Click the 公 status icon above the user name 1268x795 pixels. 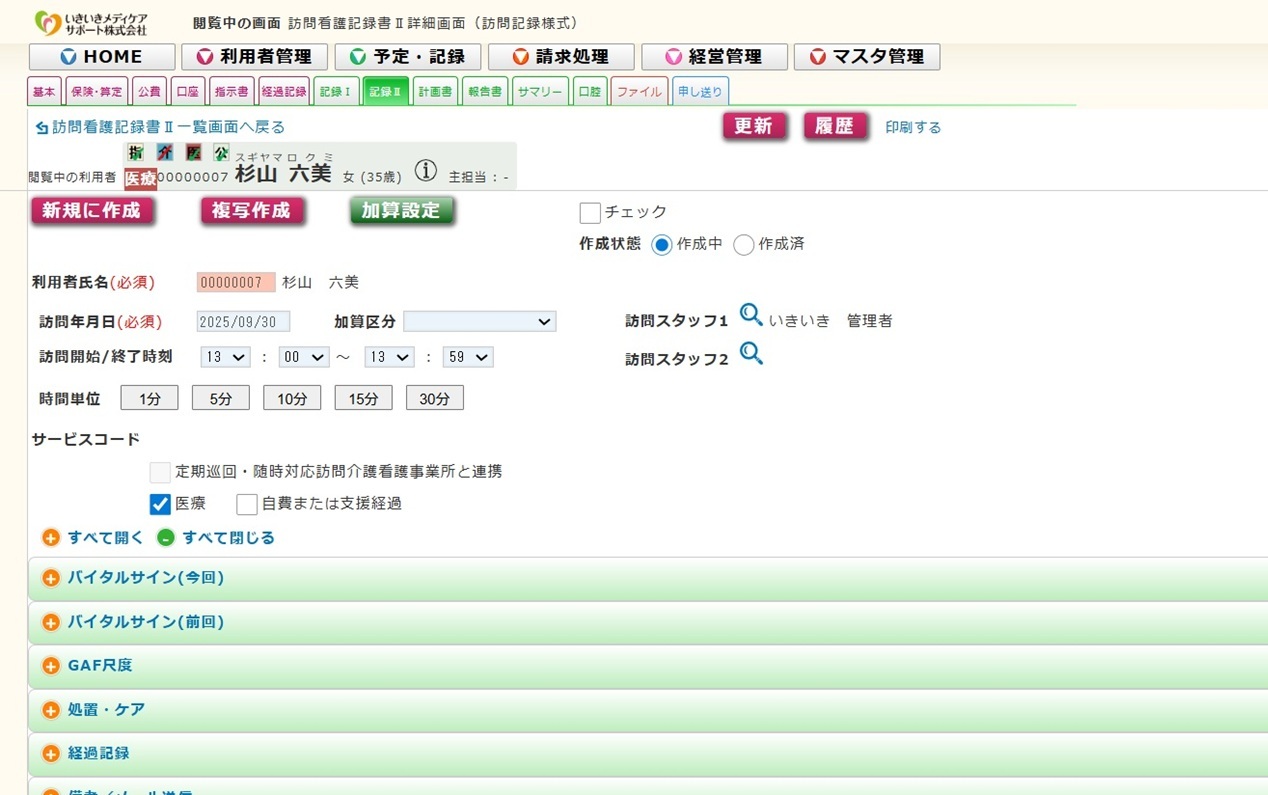(x=221, y=153)
